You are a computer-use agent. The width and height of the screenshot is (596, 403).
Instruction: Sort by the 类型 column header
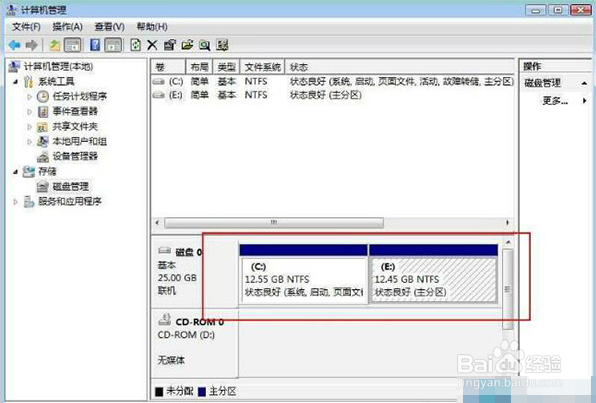coord(226,67)
